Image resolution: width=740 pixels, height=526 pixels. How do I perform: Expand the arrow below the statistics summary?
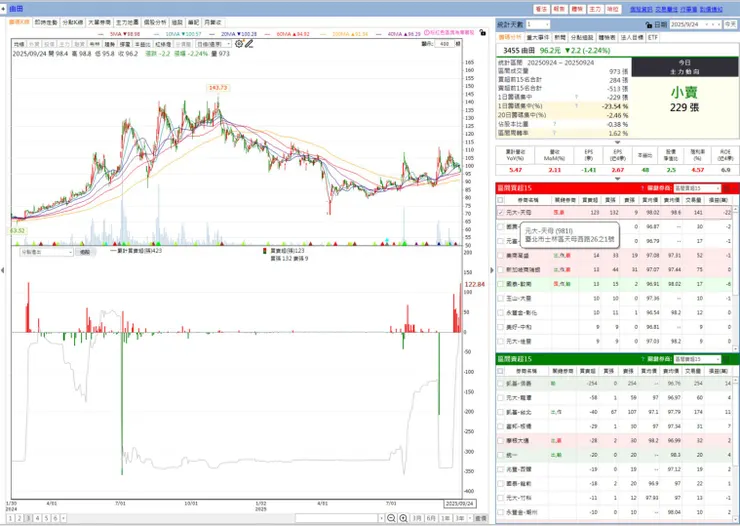(617, 142)
